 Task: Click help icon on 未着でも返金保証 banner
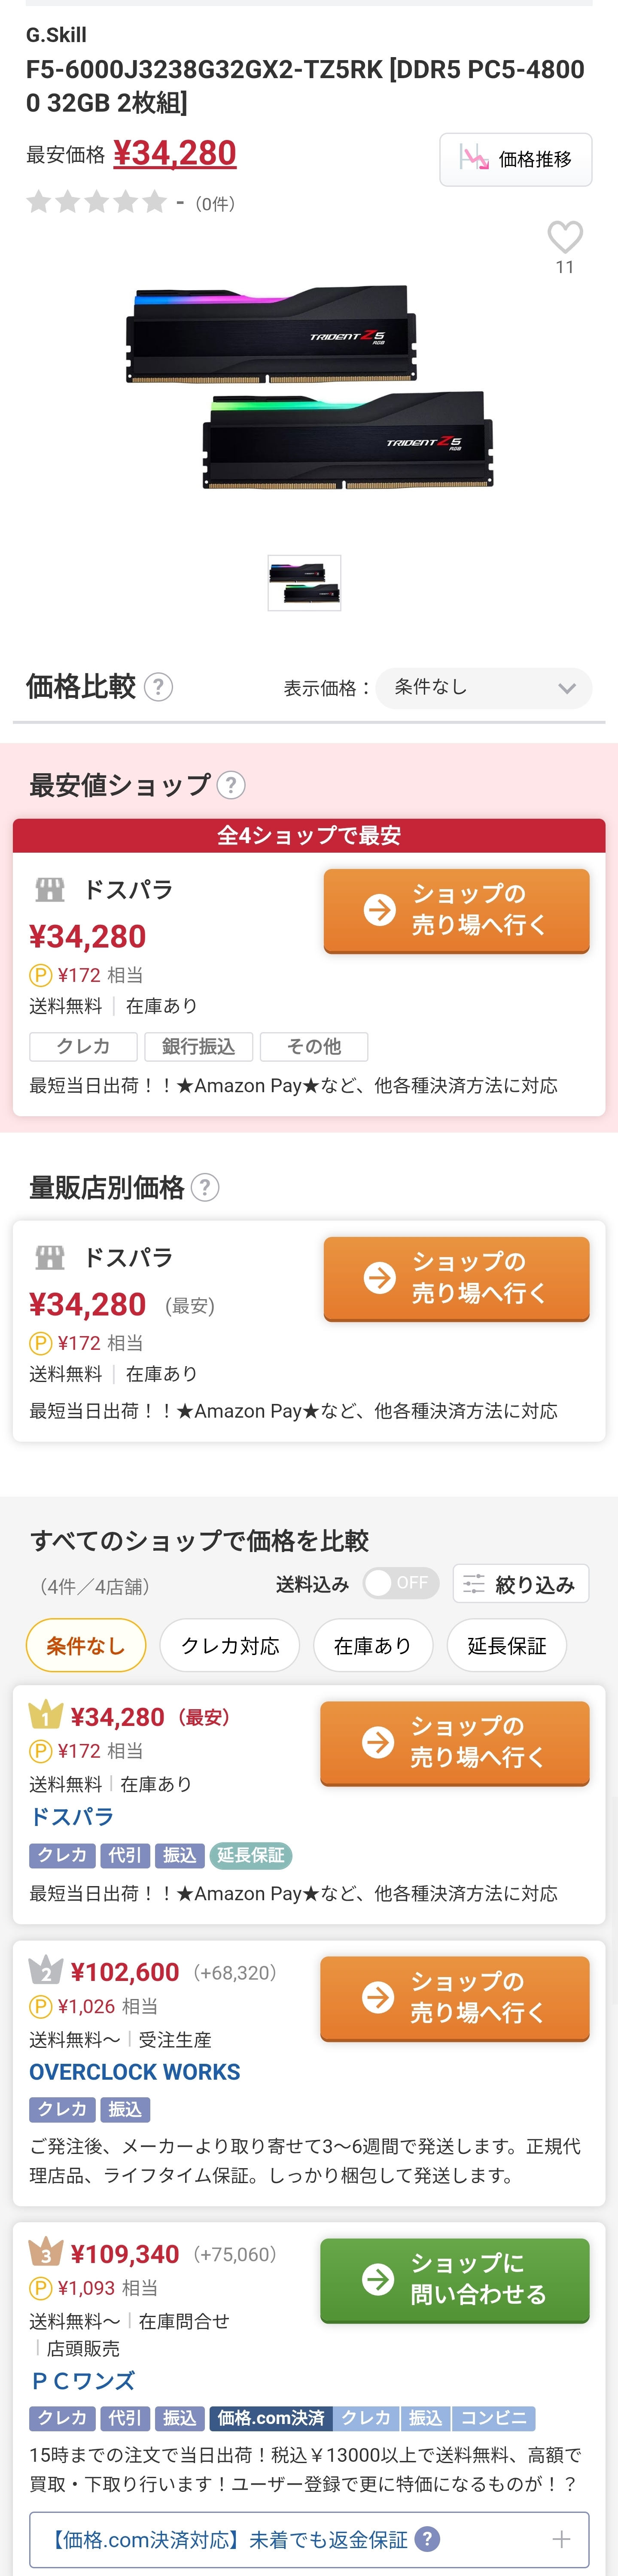click(x=426, y=2539)
